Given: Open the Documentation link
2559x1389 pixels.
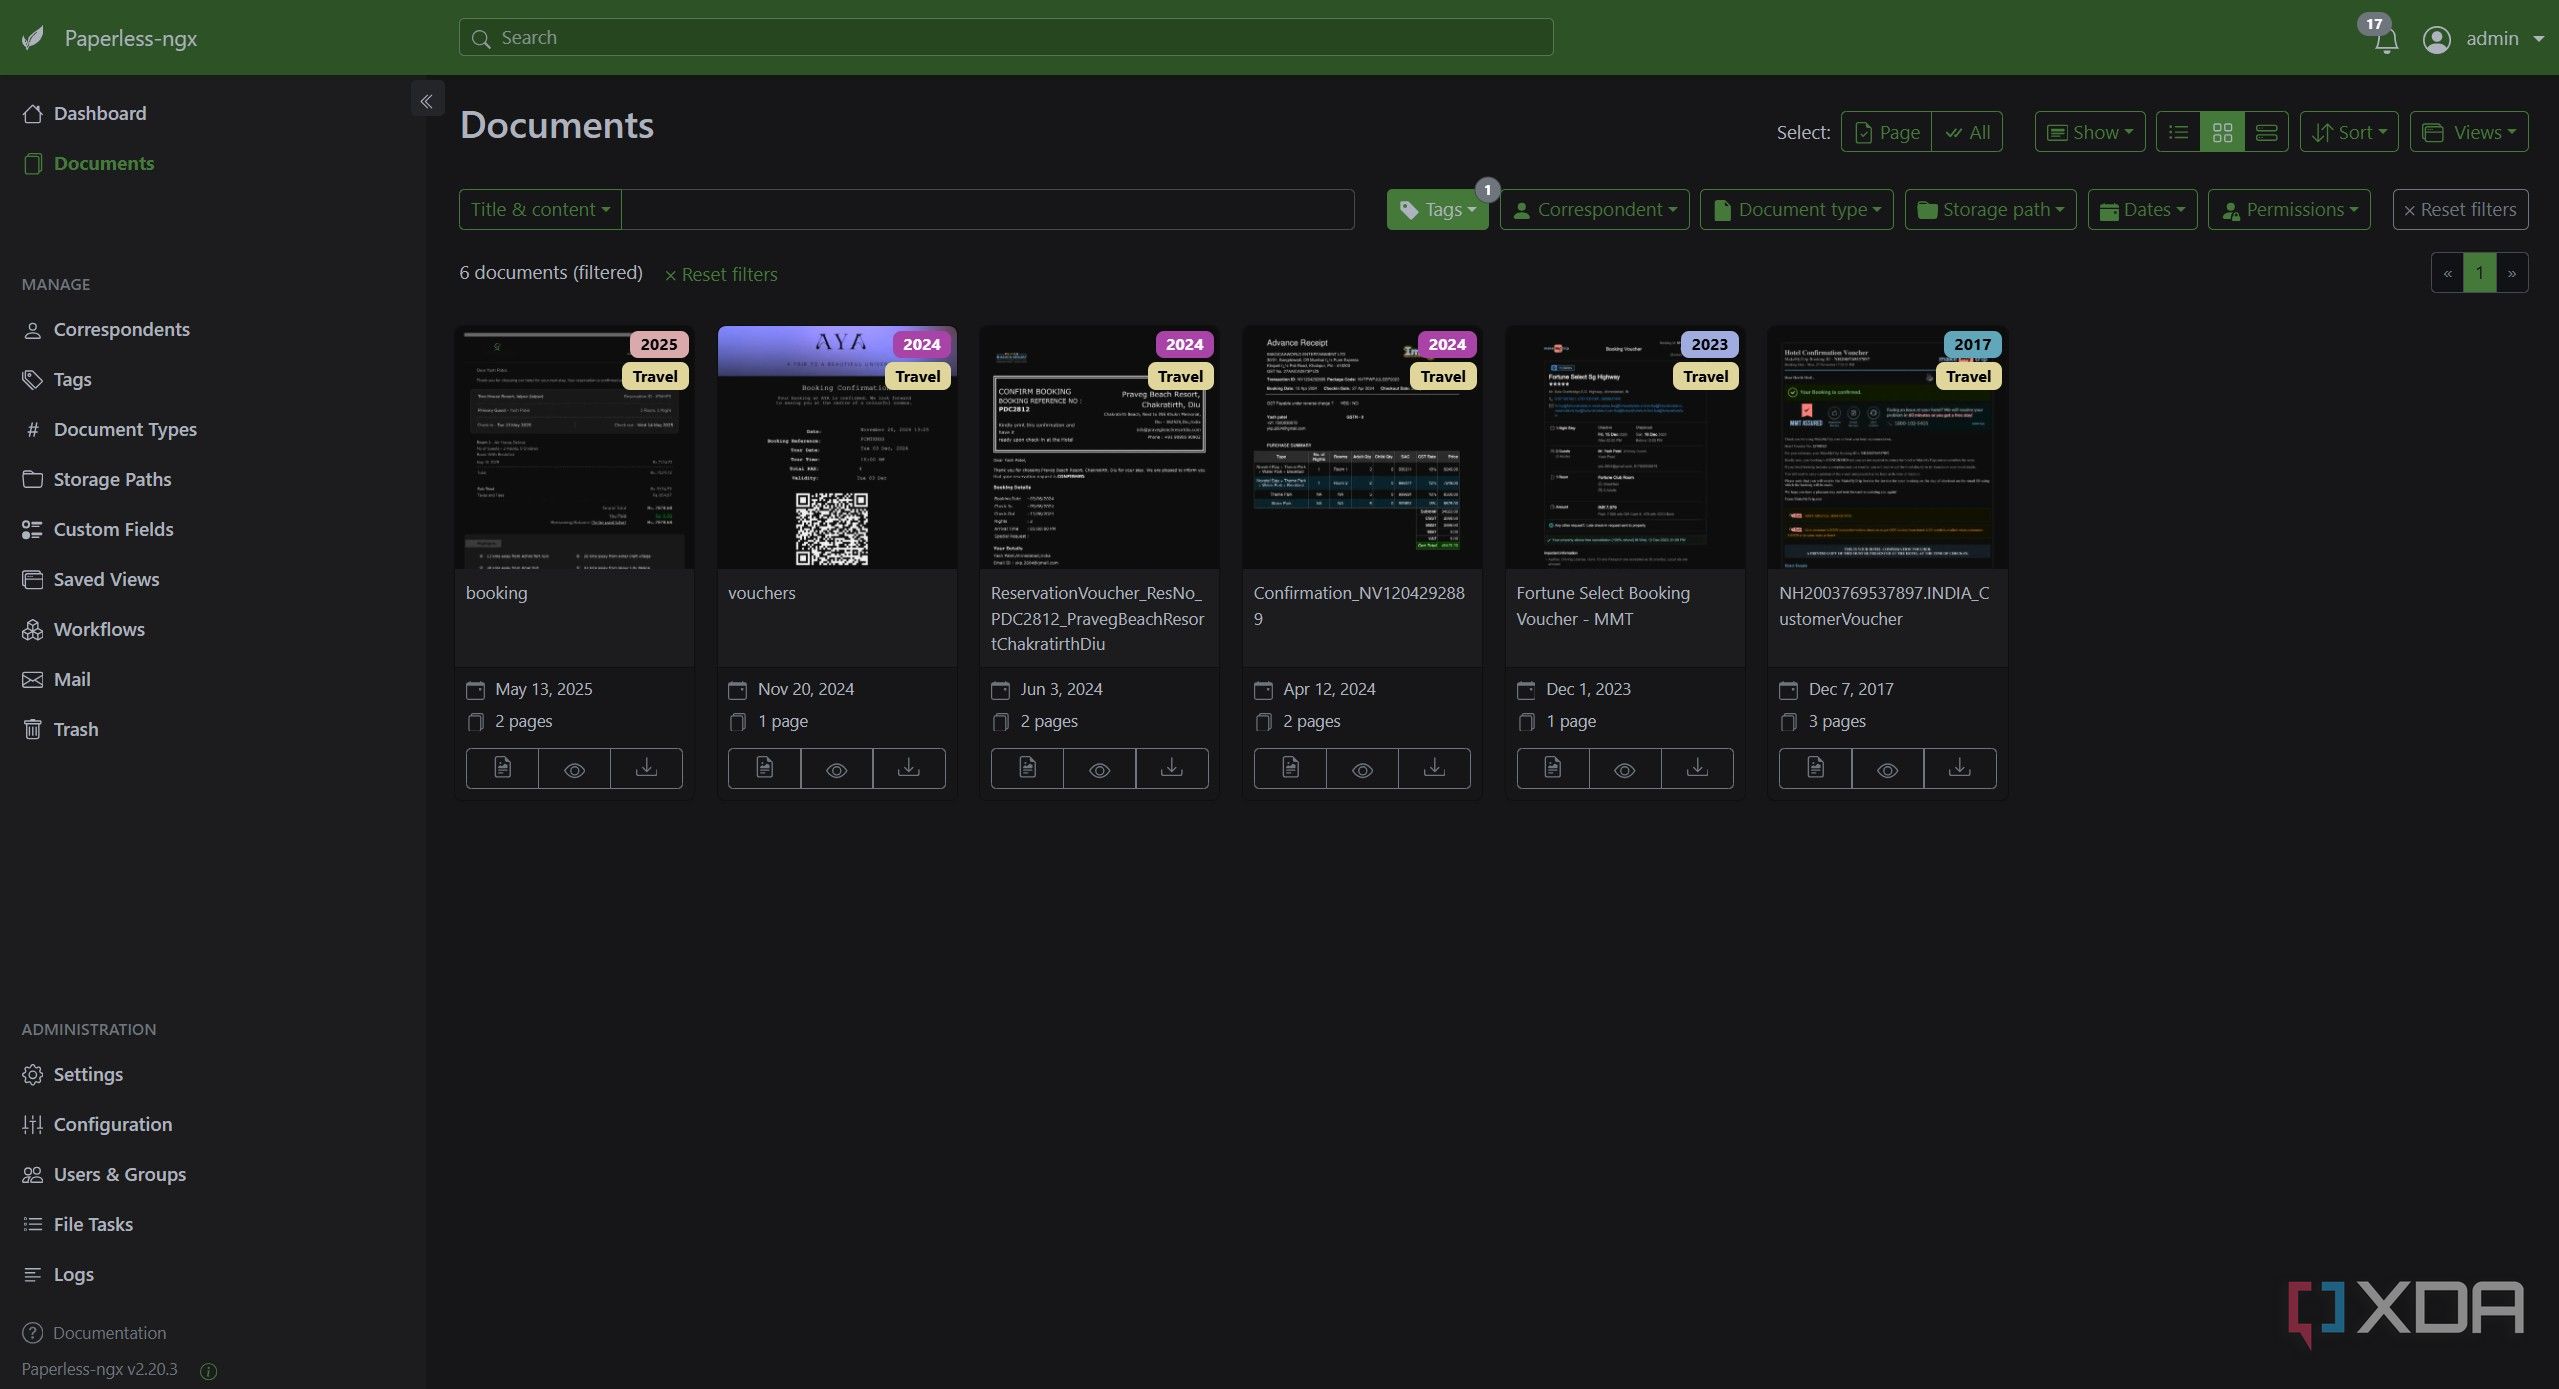Looking at the screenshot, I should click(x=109, y=1333).
